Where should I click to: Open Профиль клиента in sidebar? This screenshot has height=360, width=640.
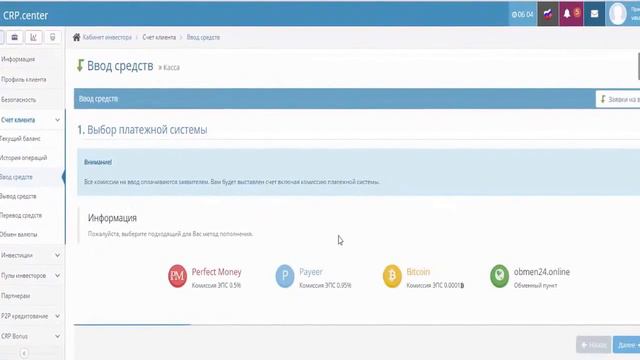(23, 79)
